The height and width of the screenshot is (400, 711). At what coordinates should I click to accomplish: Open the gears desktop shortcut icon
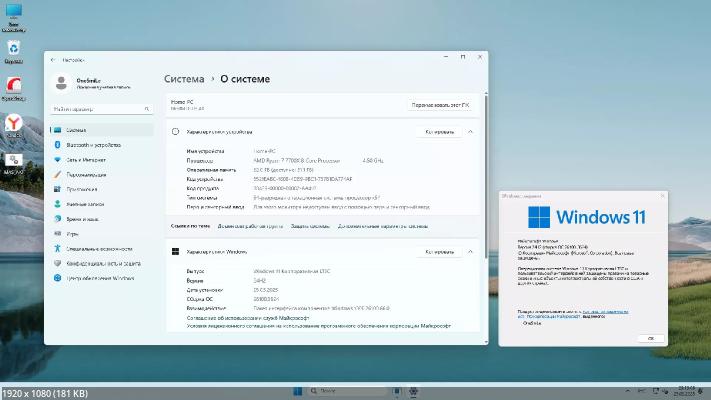pyautogui.click(x=13, y=163)
